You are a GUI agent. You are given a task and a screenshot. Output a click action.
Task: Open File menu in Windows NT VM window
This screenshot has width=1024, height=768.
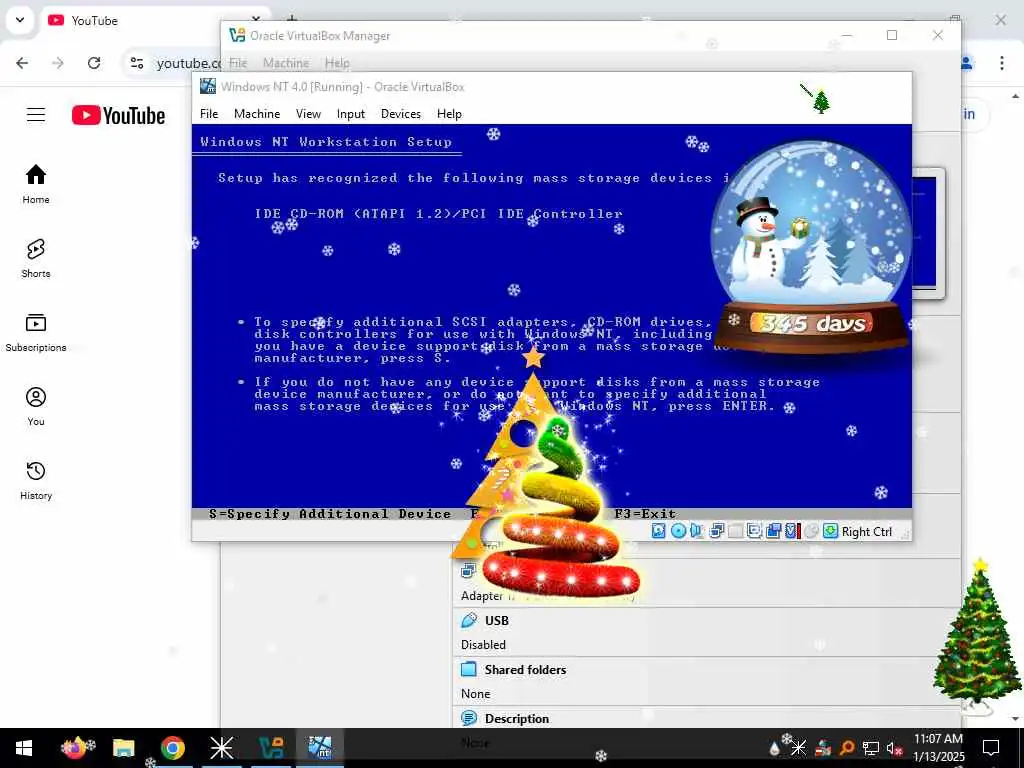(x=209, y=114)
